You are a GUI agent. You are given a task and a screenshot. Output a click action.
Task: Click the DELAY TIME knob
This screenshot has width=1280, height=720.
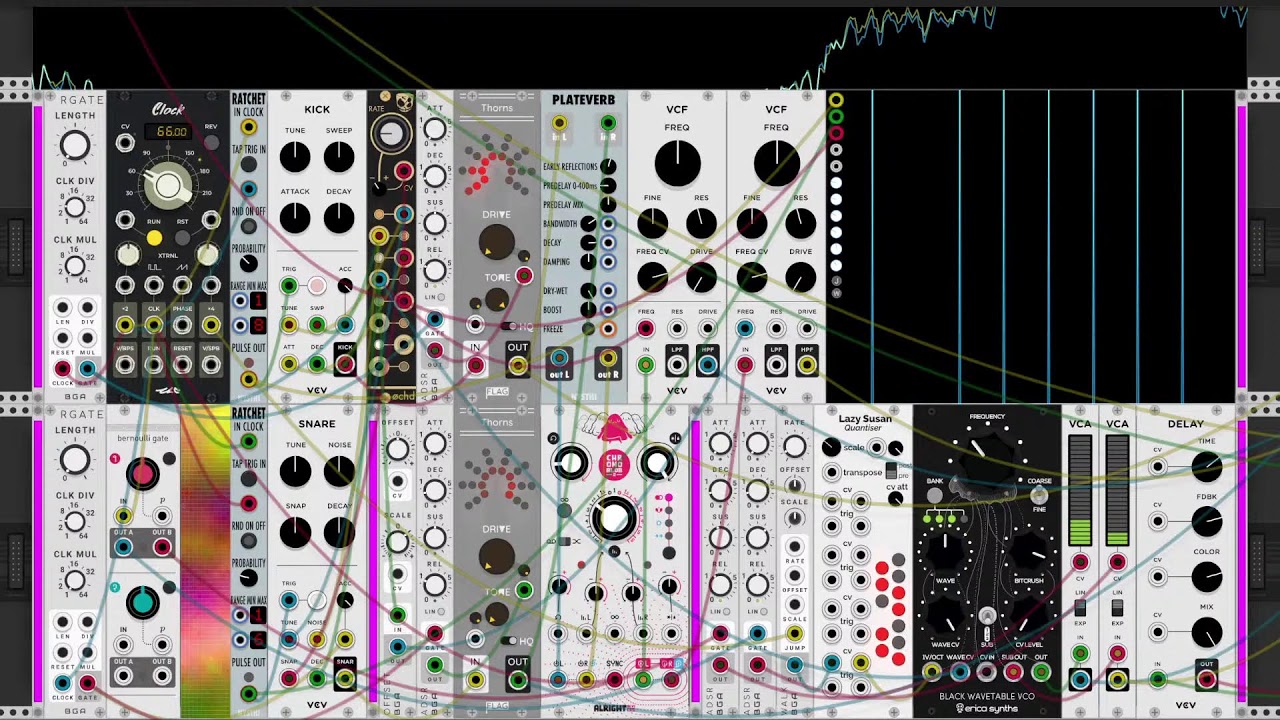pos(1207,466)
